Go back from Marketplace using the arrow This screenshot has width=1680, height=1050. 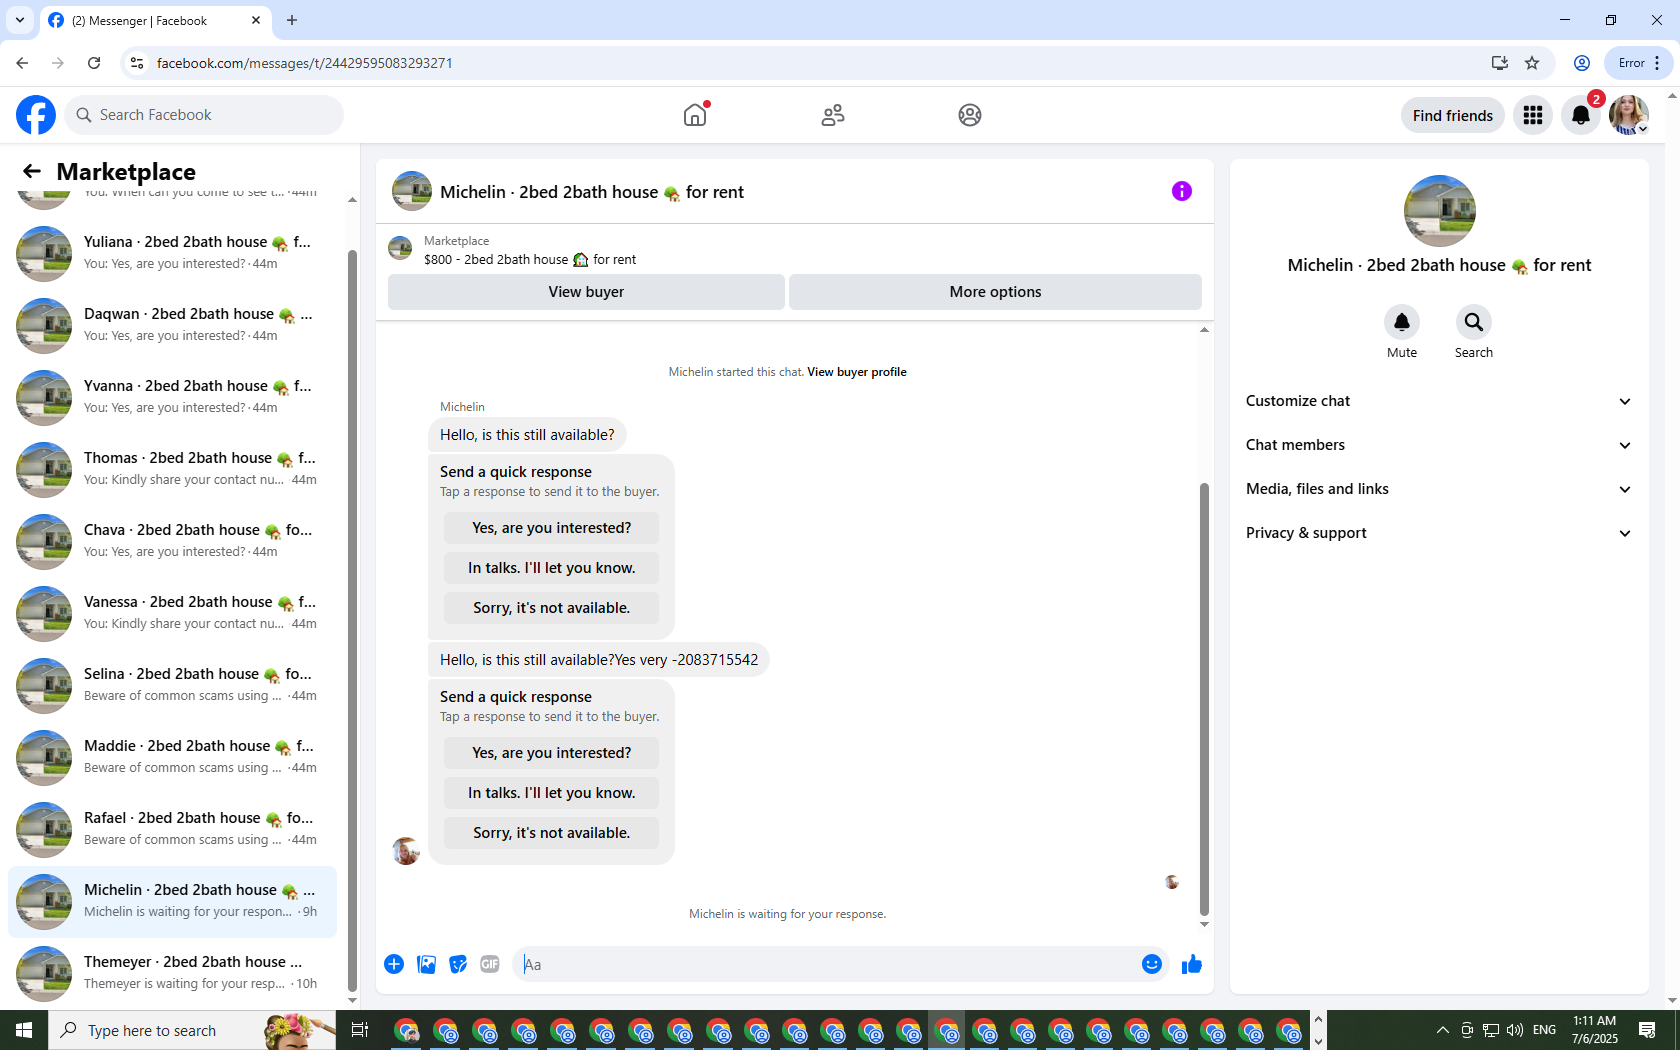pos(32,171)
